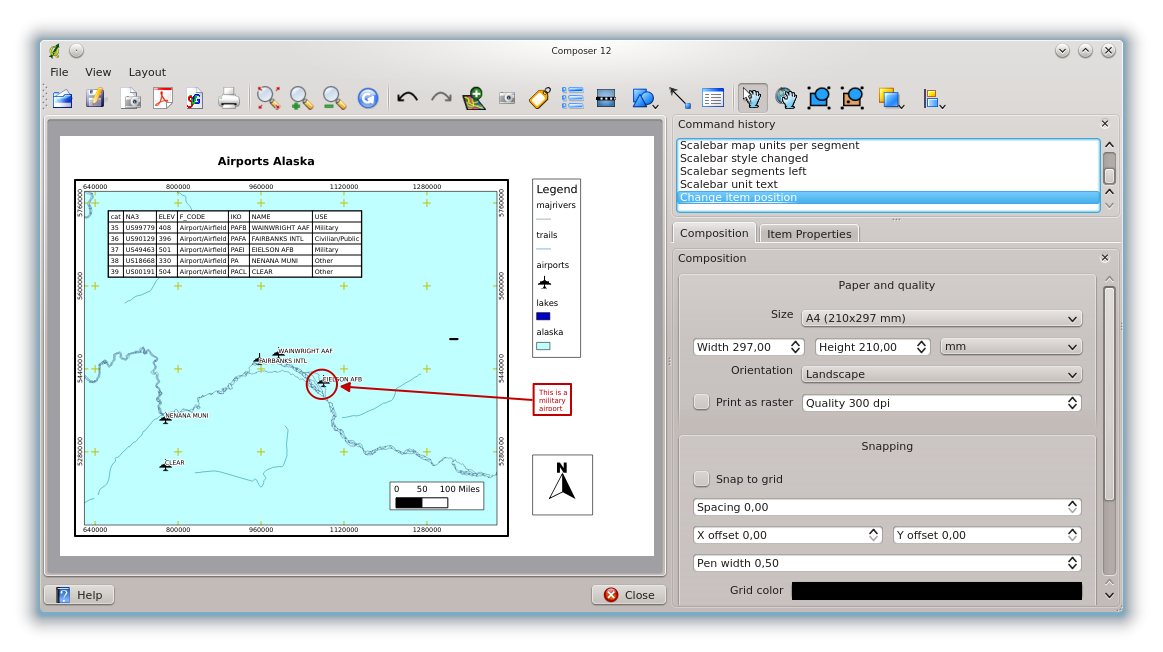1163x652 pixels.
Task: Switch to the Item Properties tab
Action: click(809, 234)
